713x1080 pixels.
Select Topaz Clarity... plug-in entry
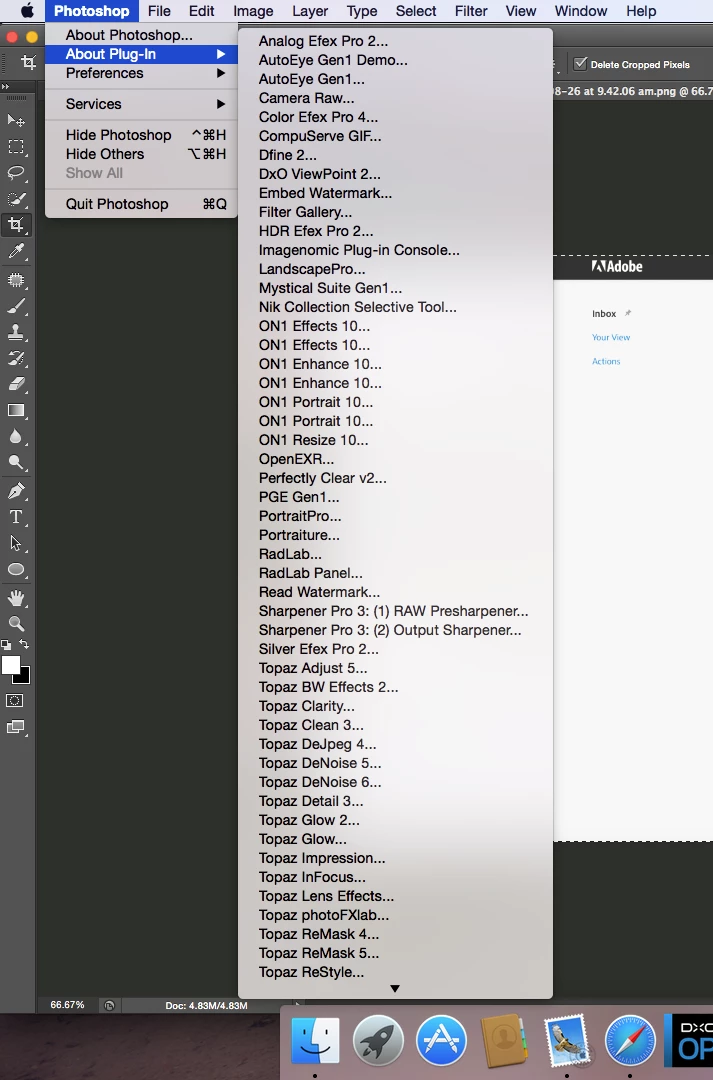point(395,706)
